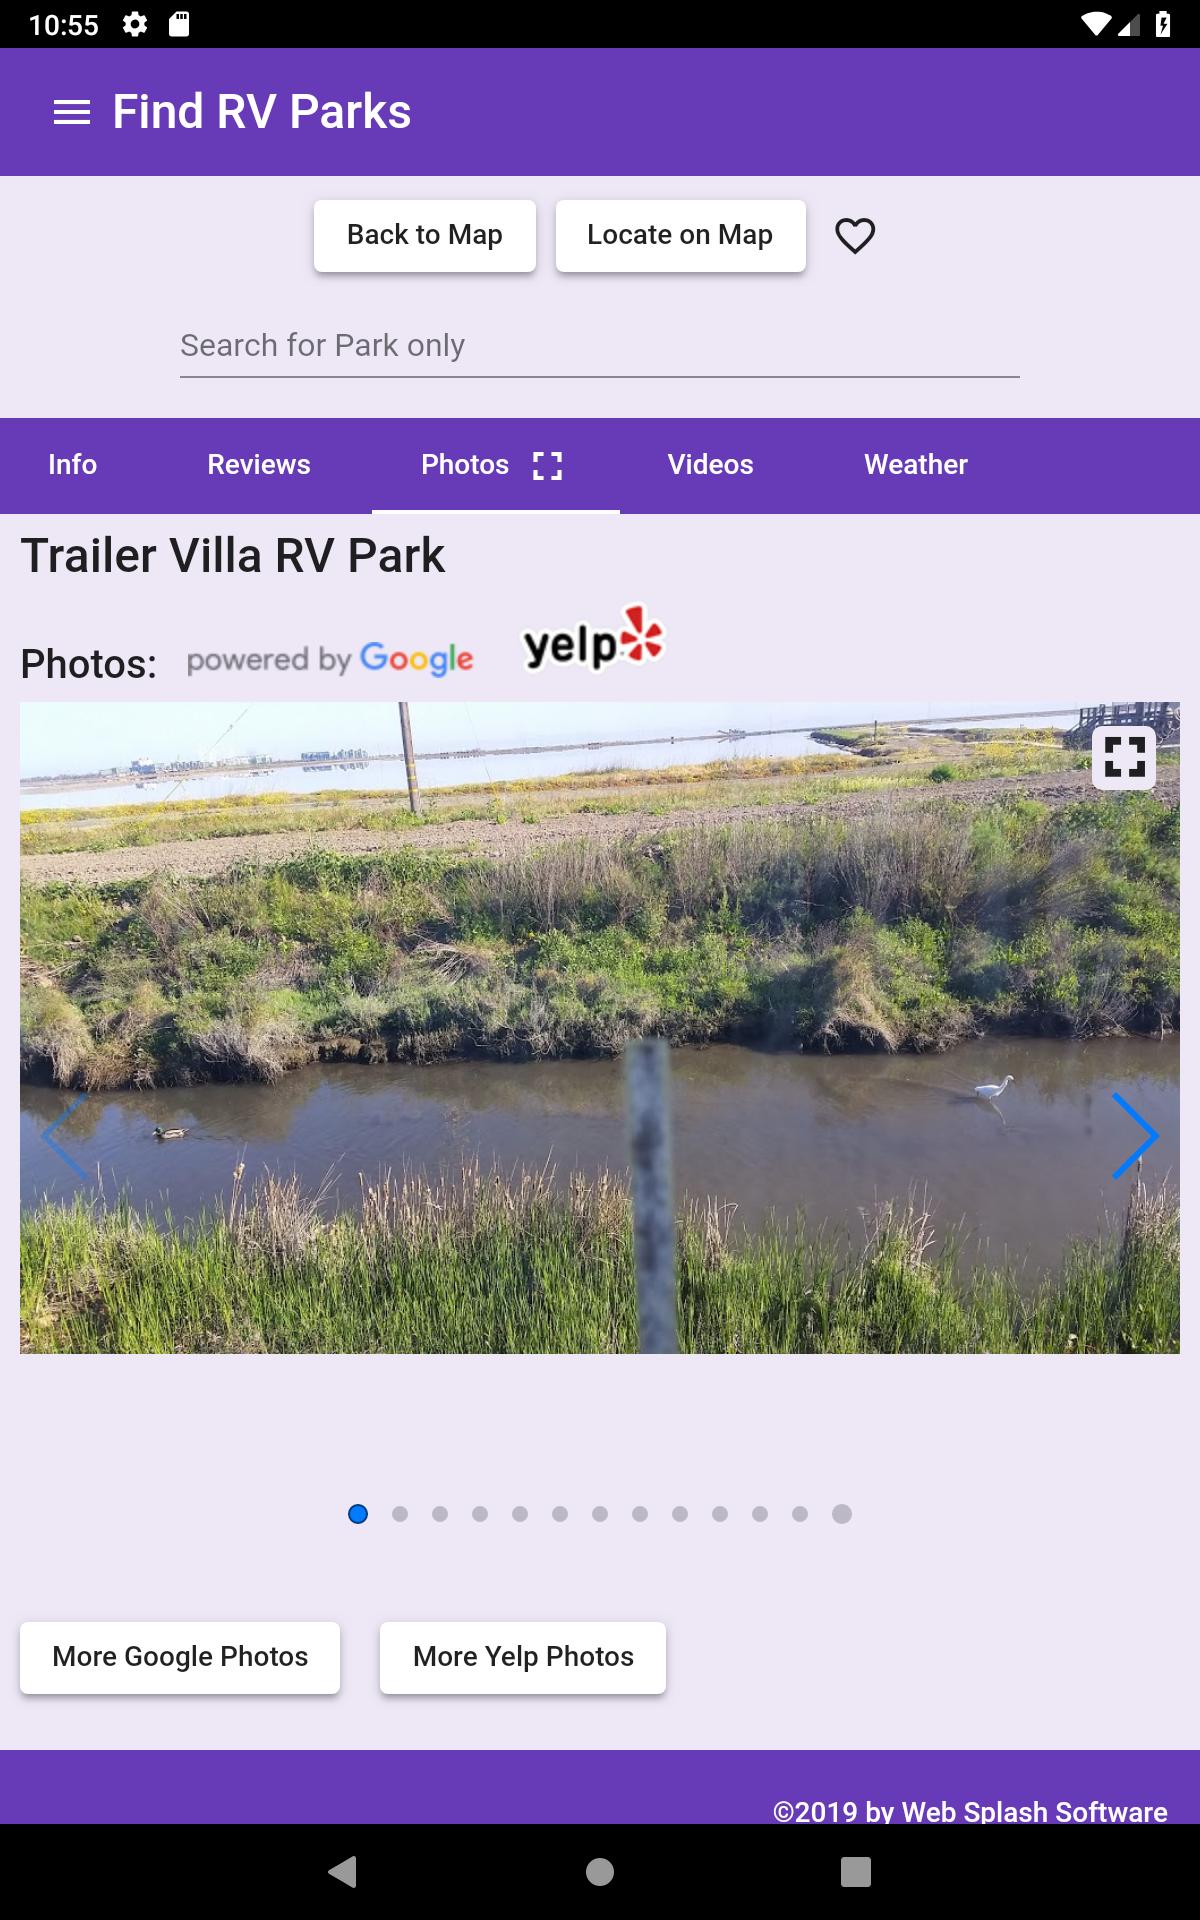Screen dimensions: 1200x1920
Task: Tap the Android back navigation button
Action: tap(343, 1871)
